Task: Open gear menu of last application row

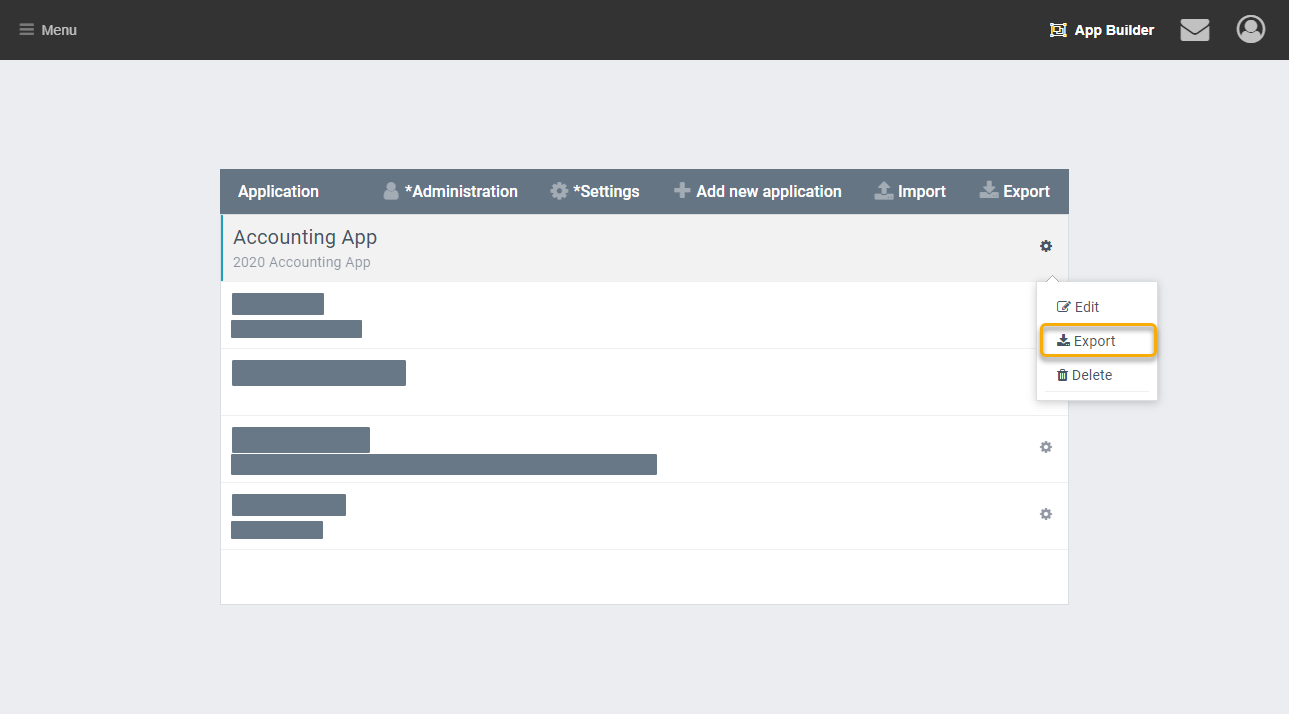Action: point(1046,514)
